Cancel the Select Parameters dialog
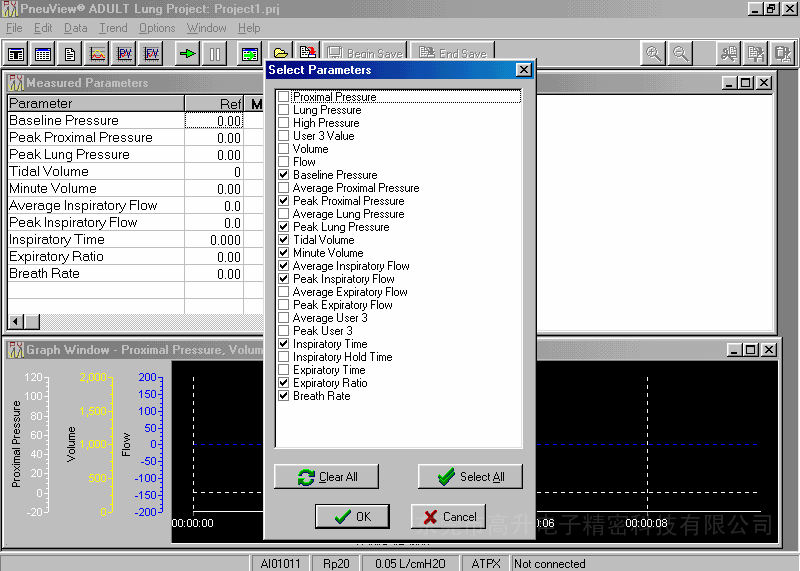Image resolution: width=800 pixels, height=571 pixels. tap(448, 517)
